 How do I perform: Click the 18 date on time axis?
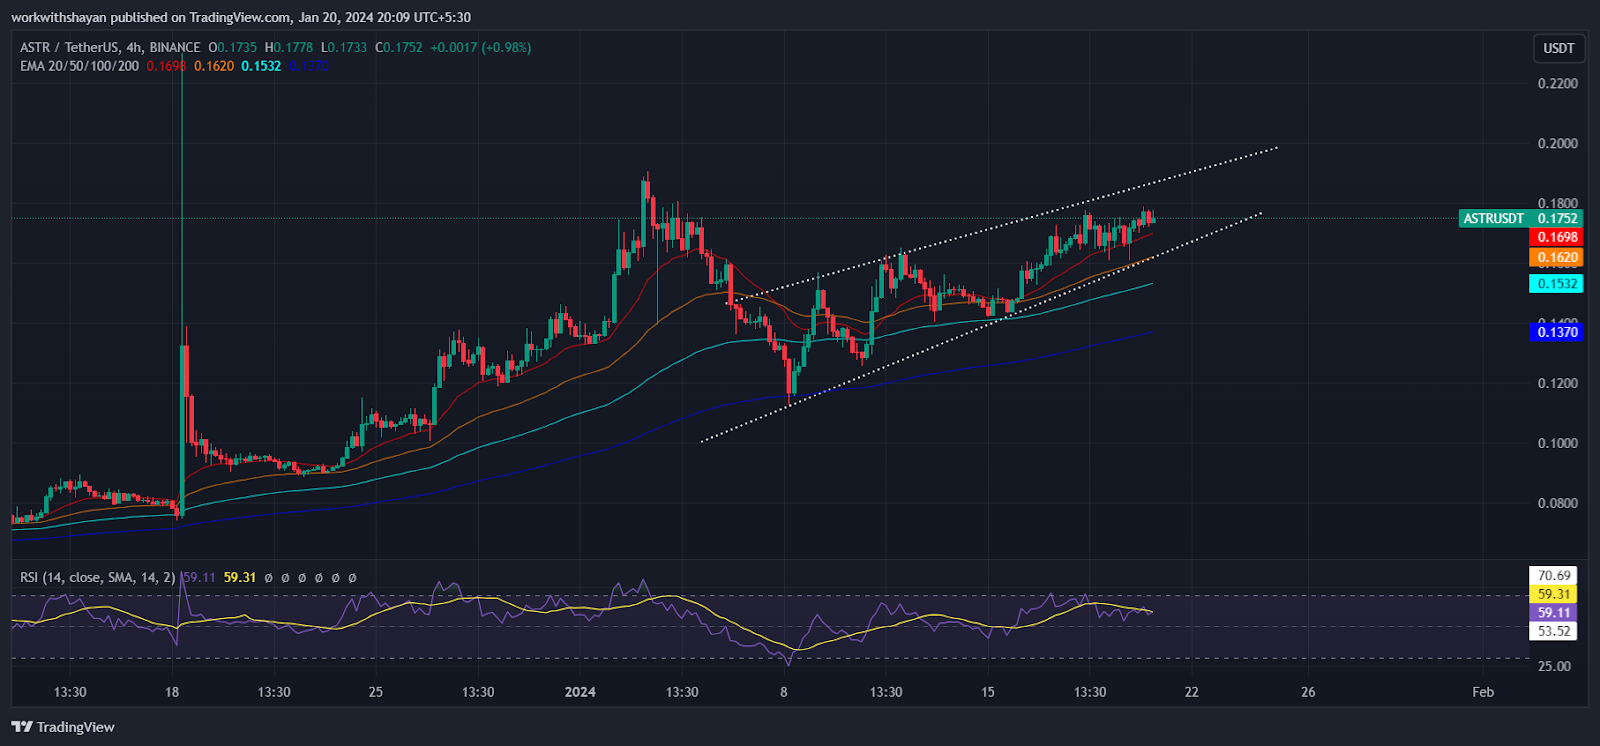172,692
